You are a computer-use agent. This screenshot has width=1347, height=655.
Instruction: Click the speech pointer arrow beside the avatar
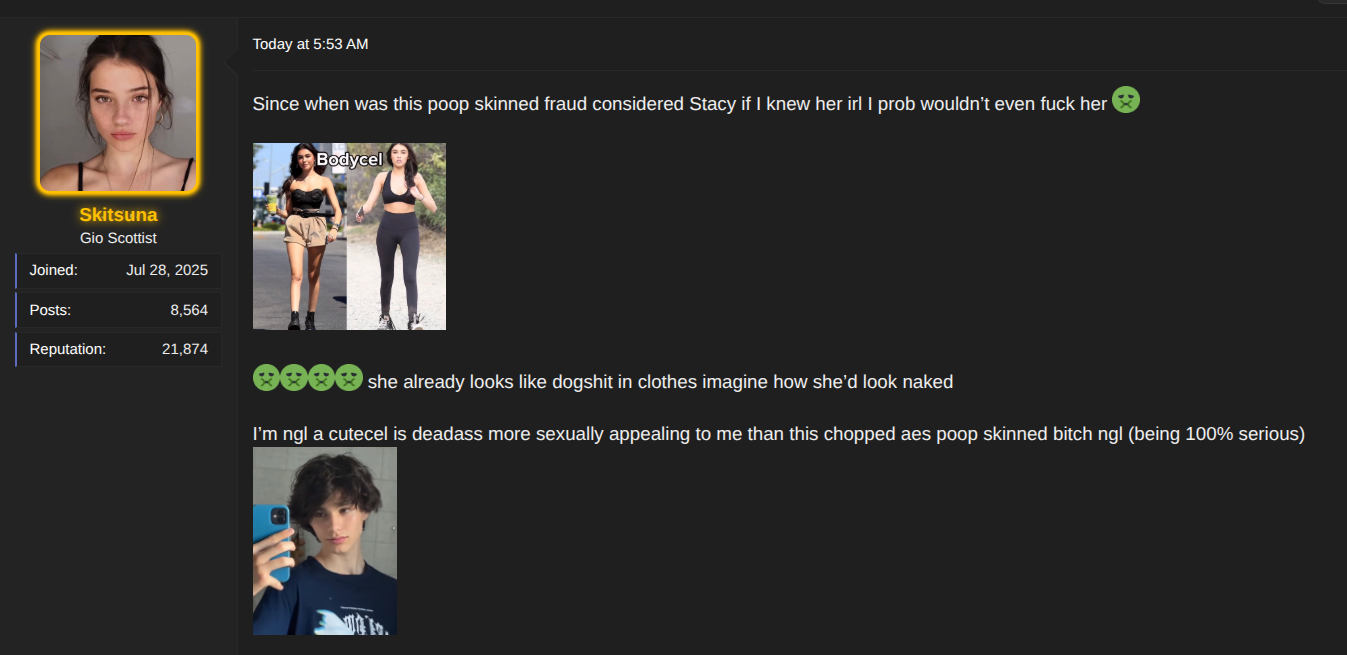231,67
